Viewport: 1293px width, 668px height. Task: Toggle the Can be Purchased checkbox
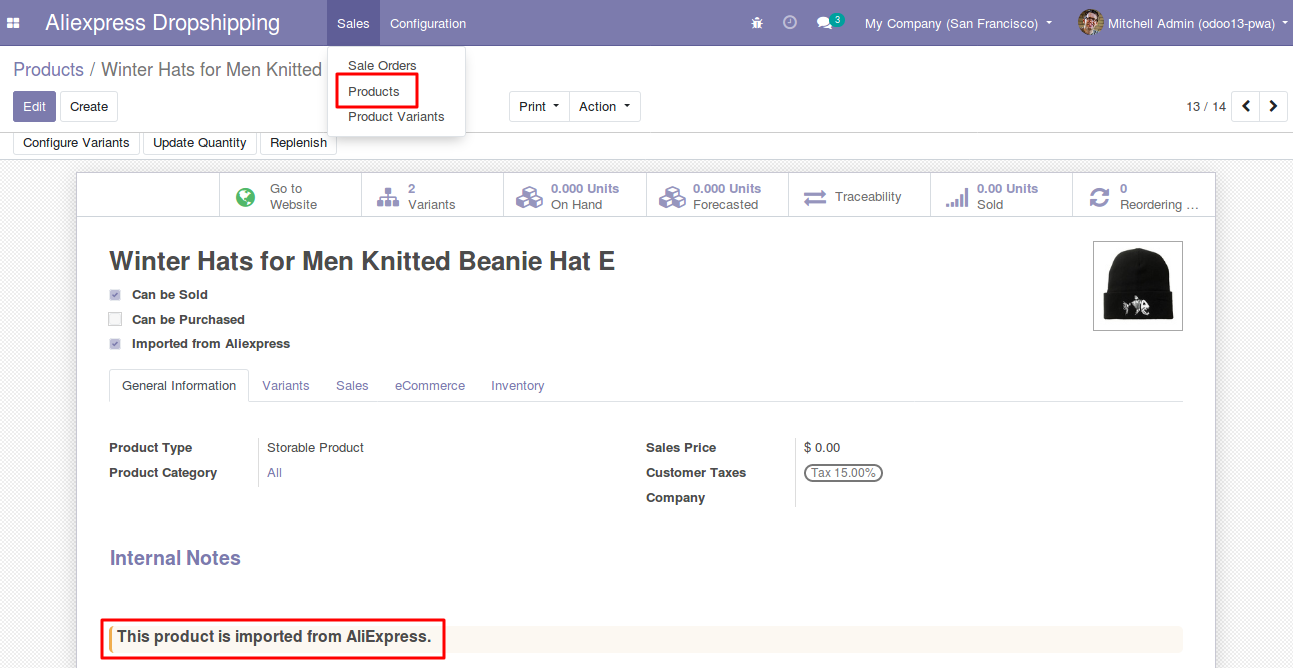[x=115, y=320]
